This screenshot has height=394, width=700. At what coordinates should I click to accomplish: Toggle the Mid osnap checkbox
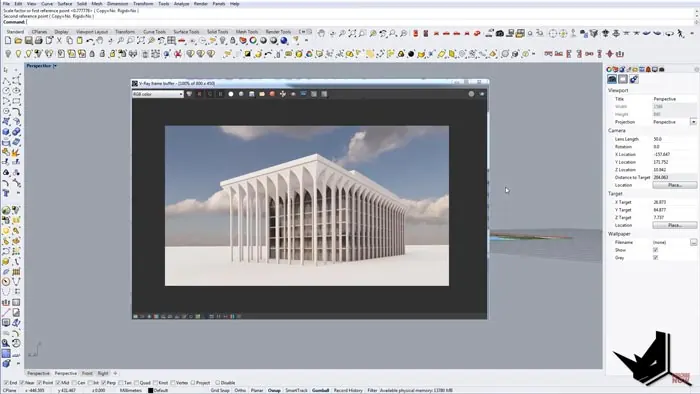point(58,383)
